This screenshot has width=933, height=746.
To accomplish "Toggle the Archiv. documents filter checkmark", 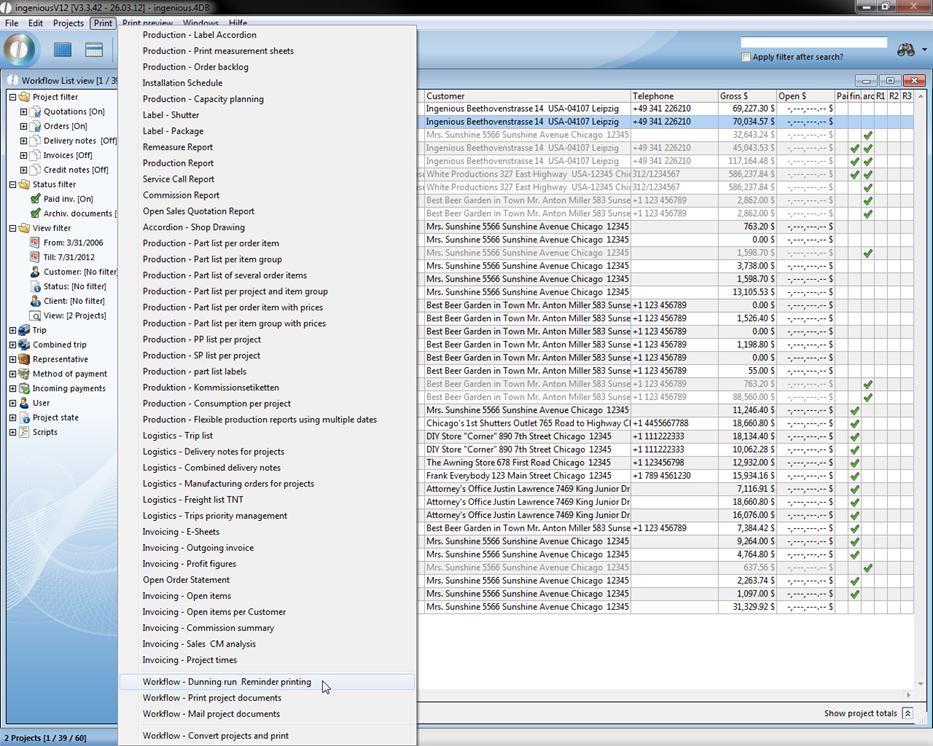I will tap(35, 214).
